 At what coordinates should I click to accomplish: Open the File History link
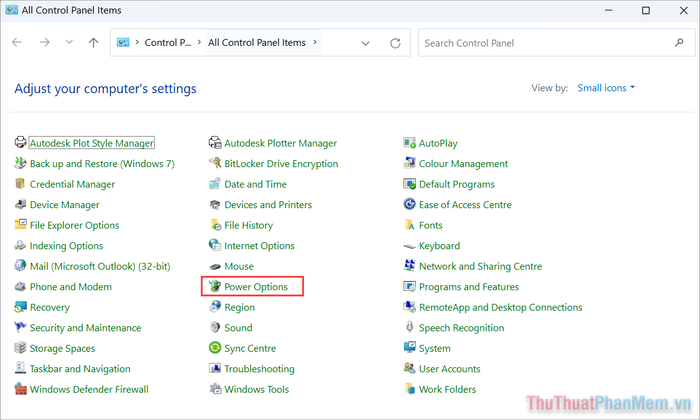pyautogui.click(x=248, y=225)
